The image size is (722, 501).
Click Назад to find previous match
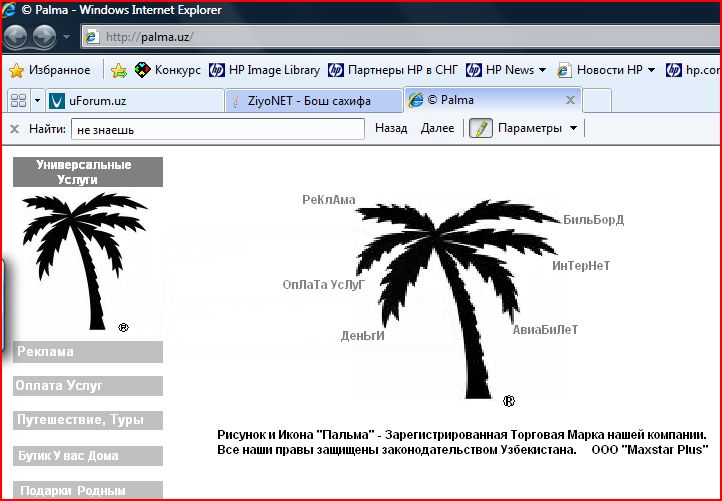(x=391, y=128)
